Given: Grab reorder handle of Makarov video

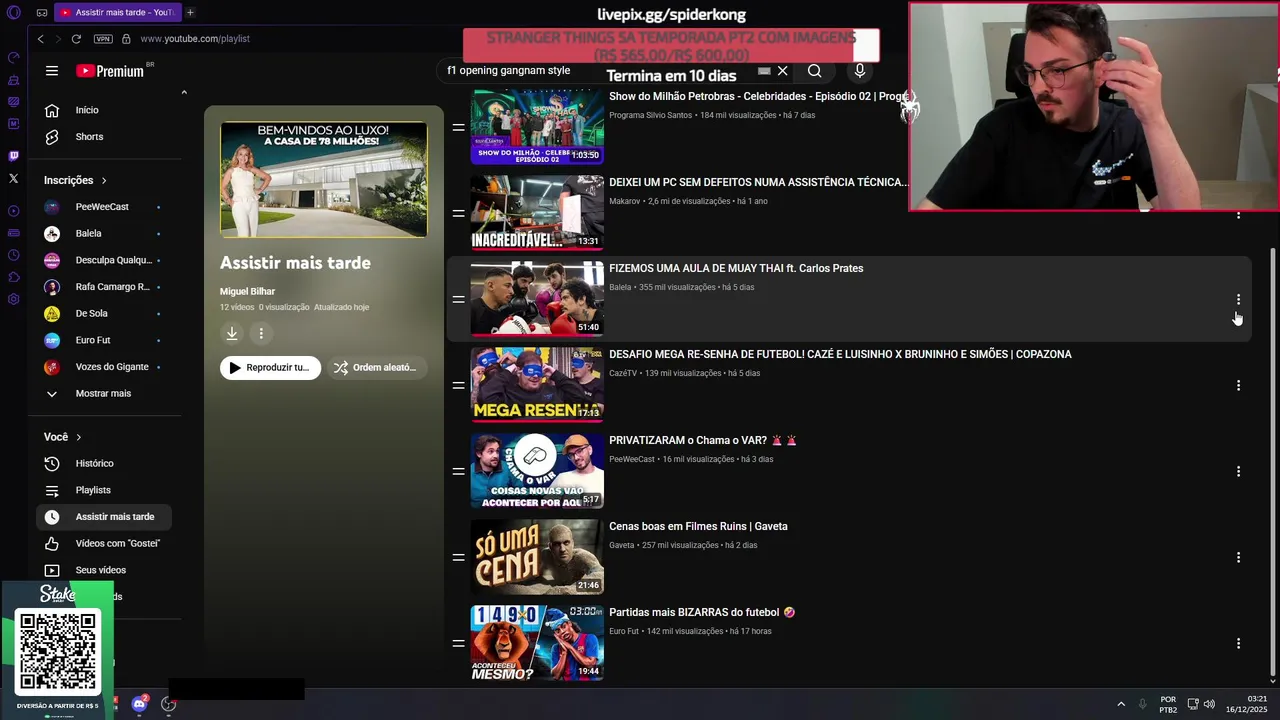Looking at the screenshot, I should click(x=458, y=213).
